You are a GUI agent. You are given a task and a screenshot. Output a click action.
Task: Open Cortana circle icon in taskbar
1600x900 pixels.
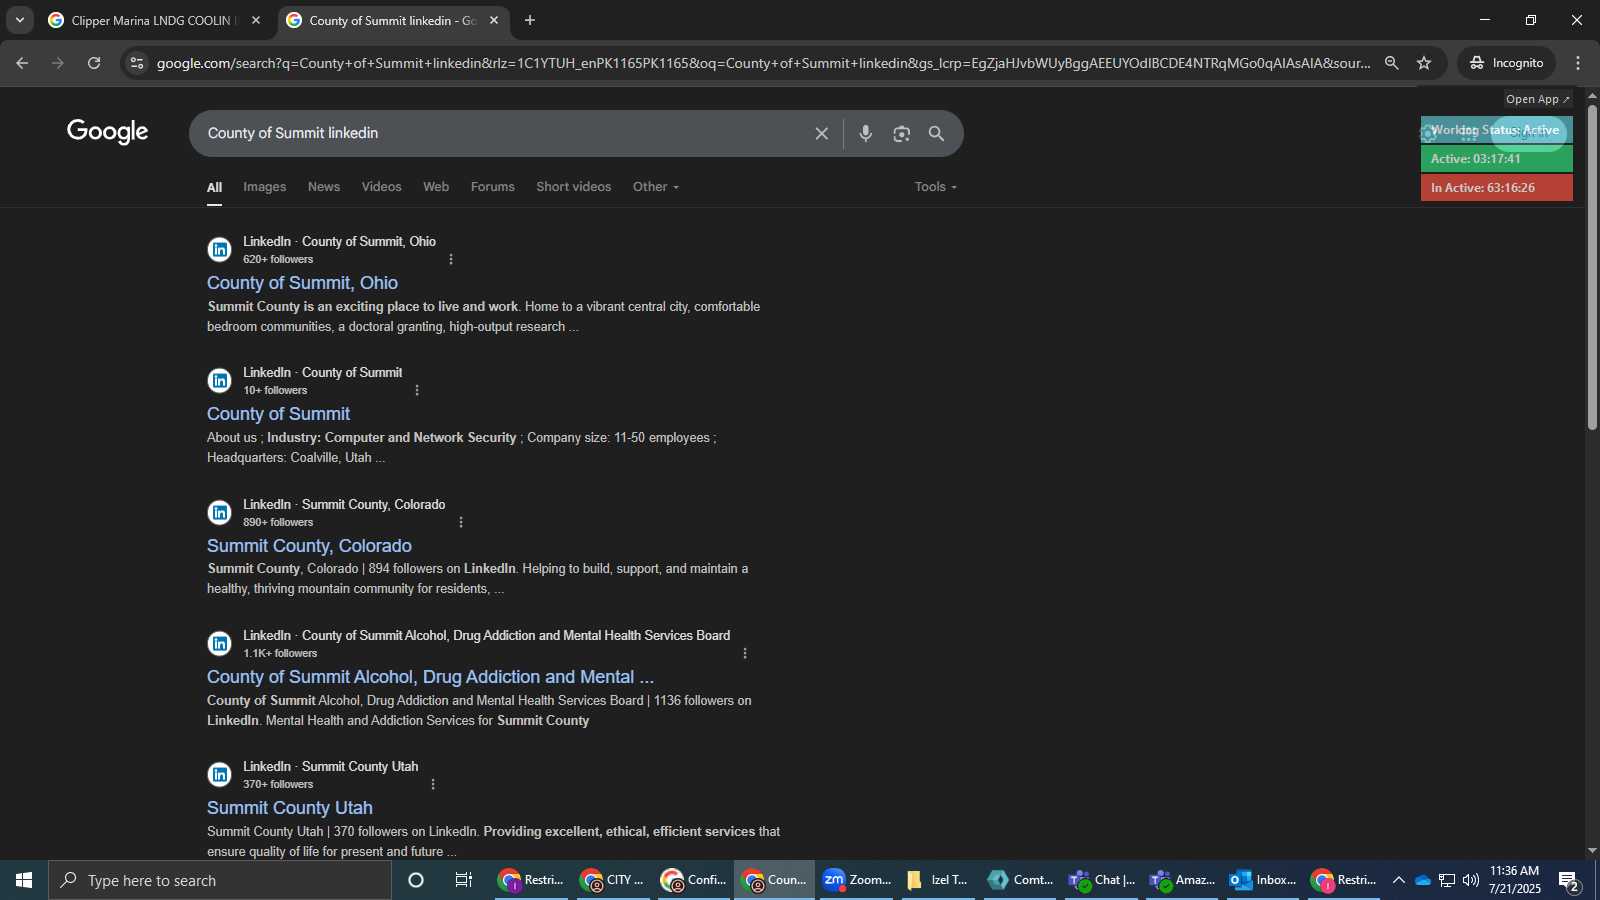416,880
